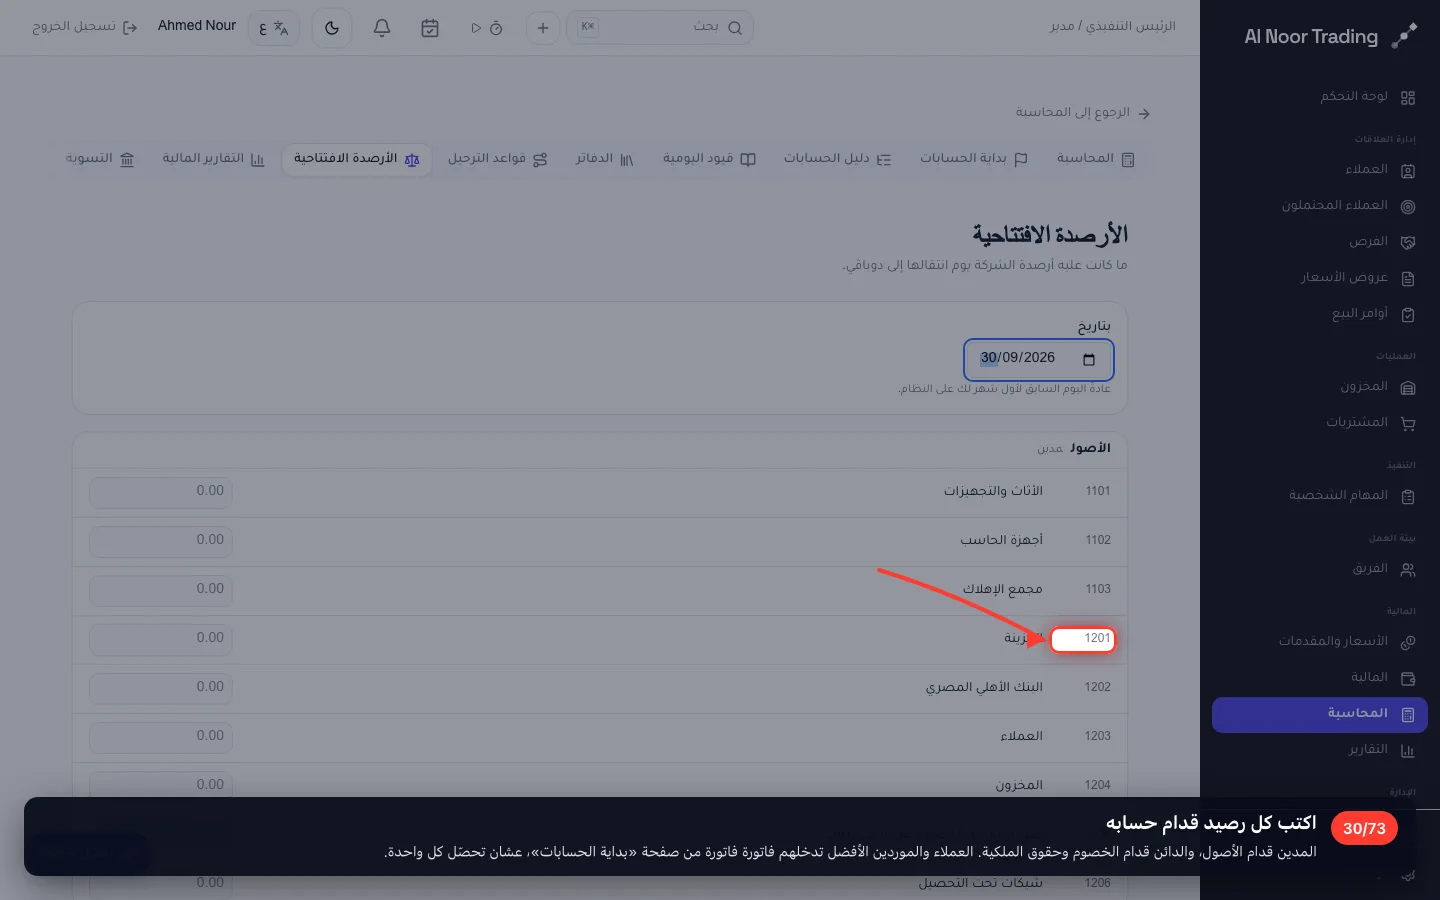The height and width of the screenshot is (900, 1440).
Task: Open المحاسبة accounting in sidebar
Action: tap(1320, 714)
